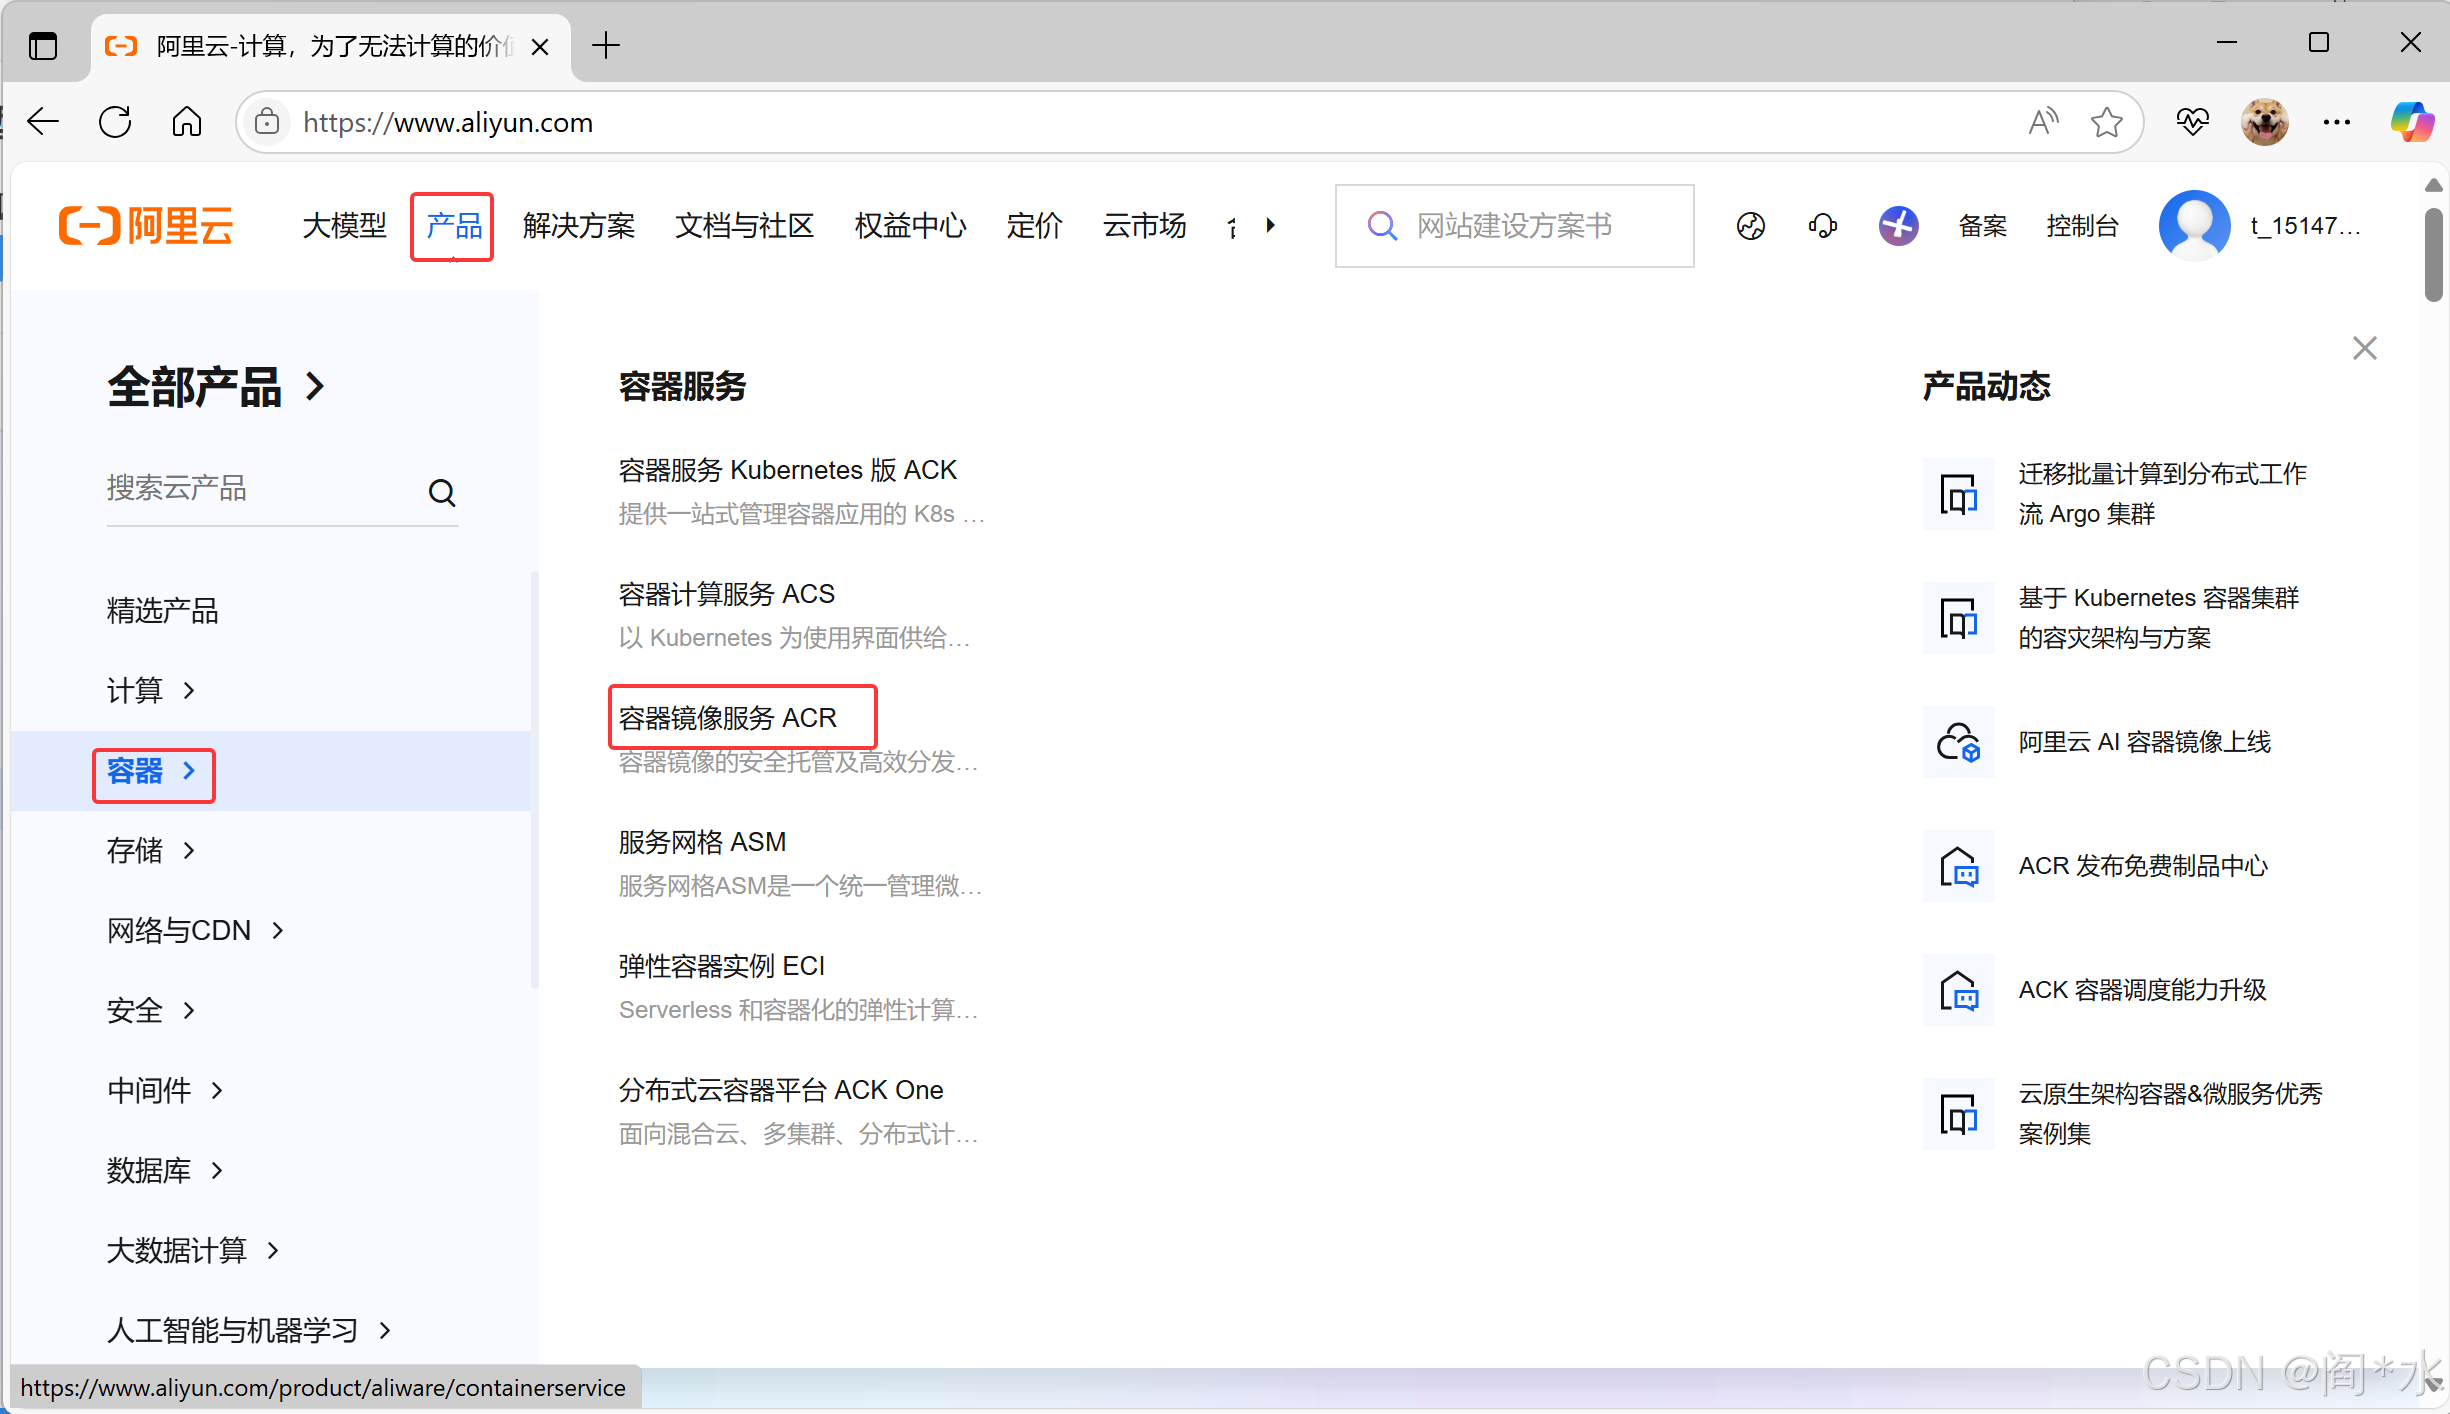Open the 控制台 link
2450x1414 pixels.
click(x=2082, y=226)
